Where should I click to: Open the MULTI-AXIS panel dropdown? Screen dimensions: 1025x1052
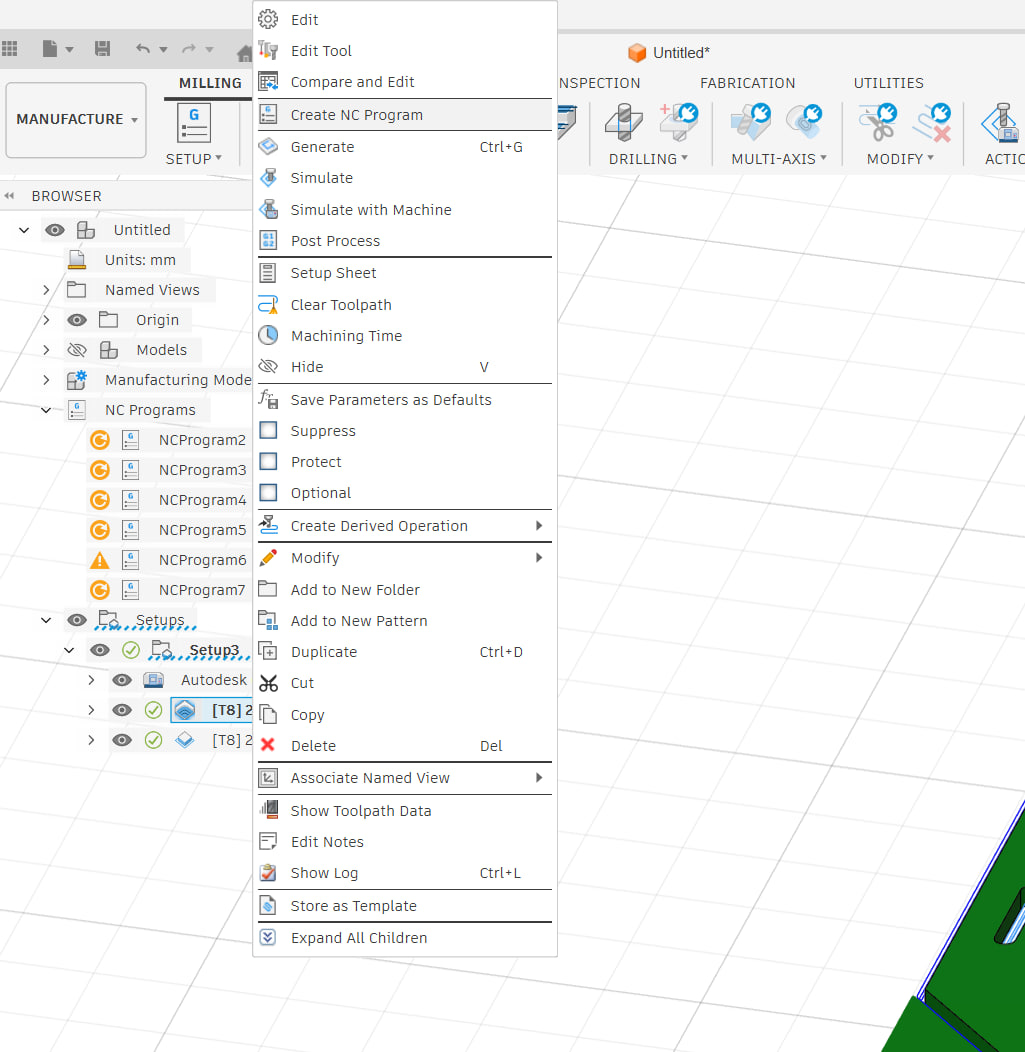pos(779,159)
